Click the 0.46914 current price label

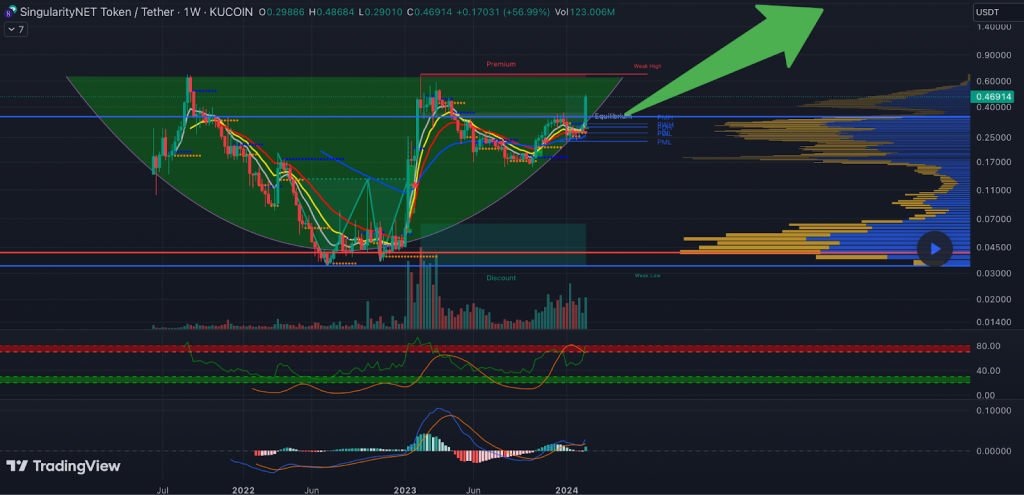tap(994, 96)
